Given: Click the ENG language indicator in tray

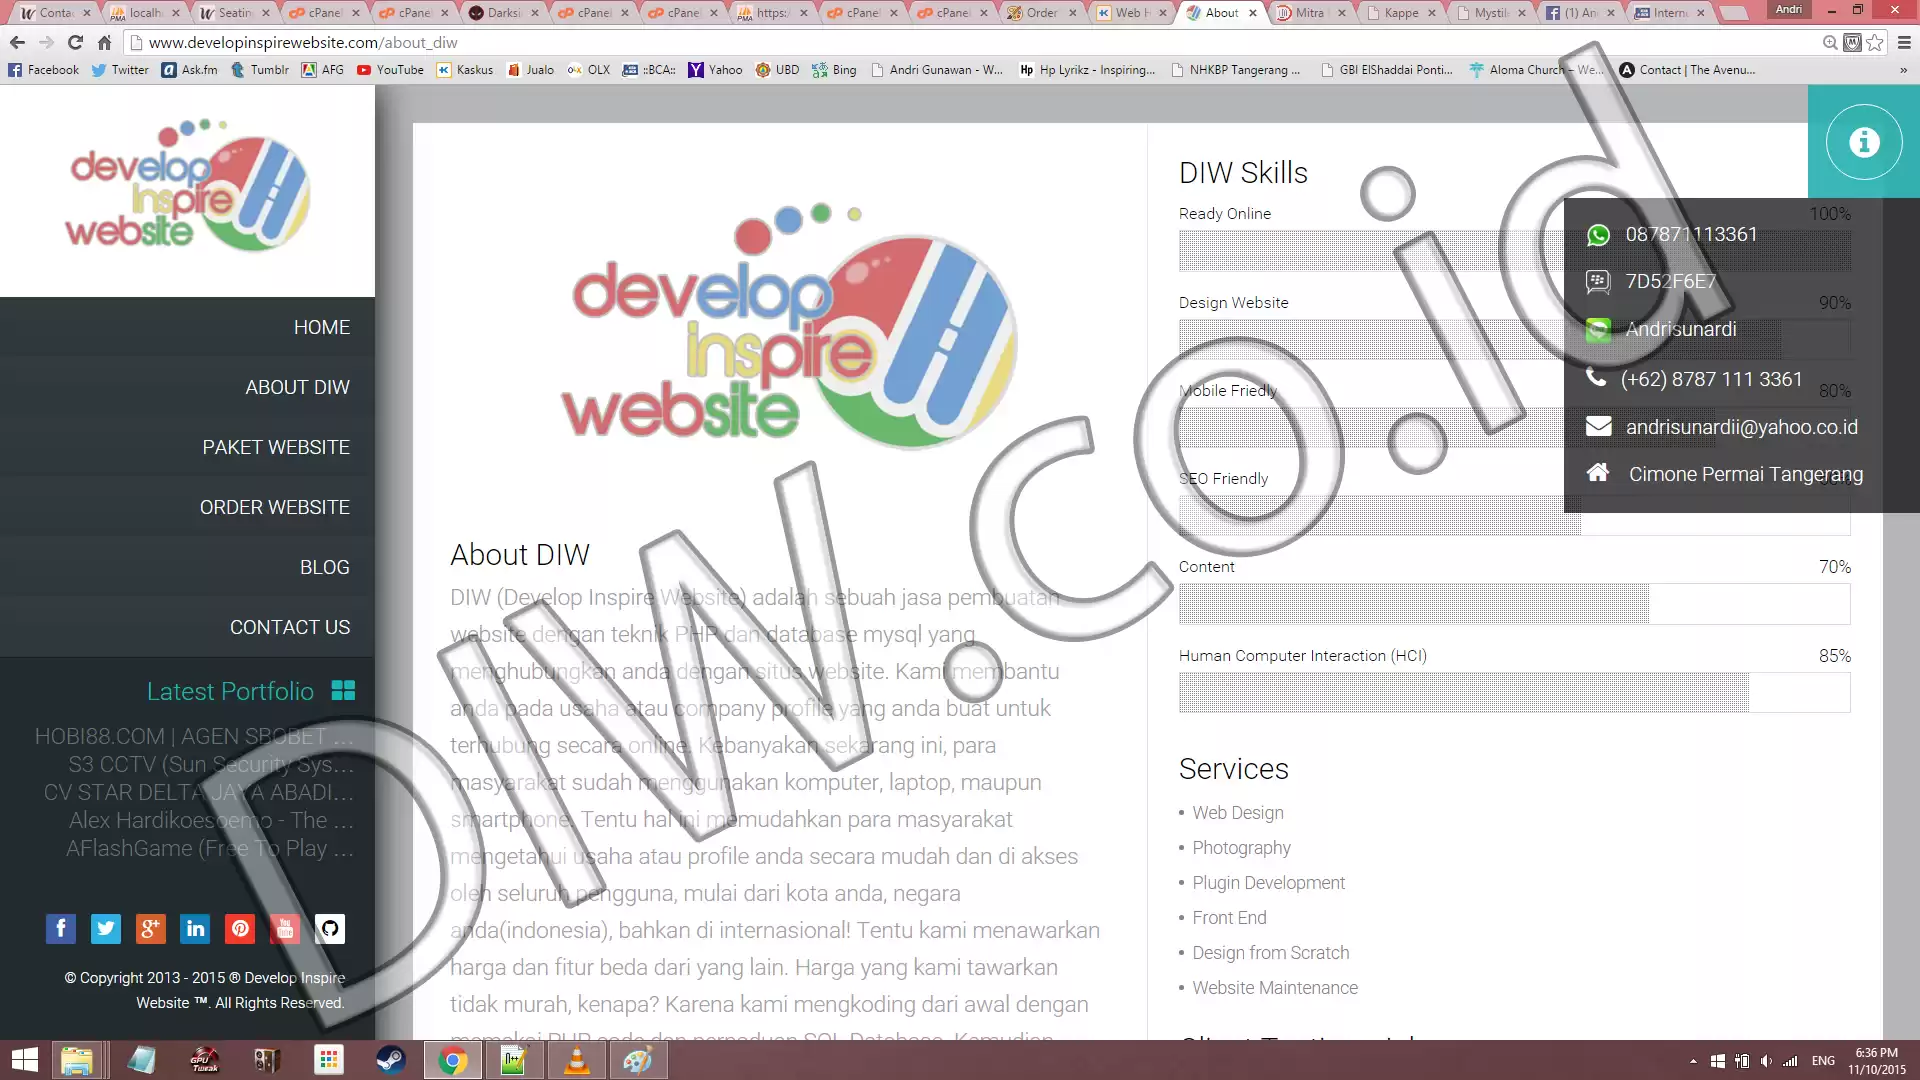Looking at the screenshot, I should point(1823,1061).
